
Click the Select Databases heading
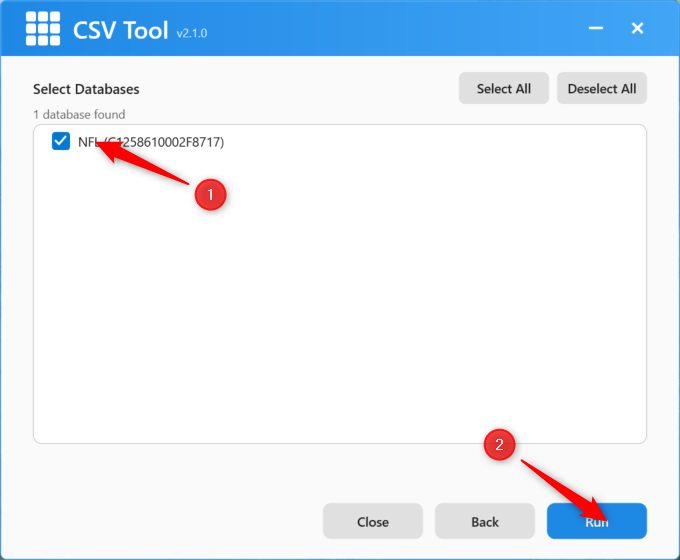pos(86,89)
